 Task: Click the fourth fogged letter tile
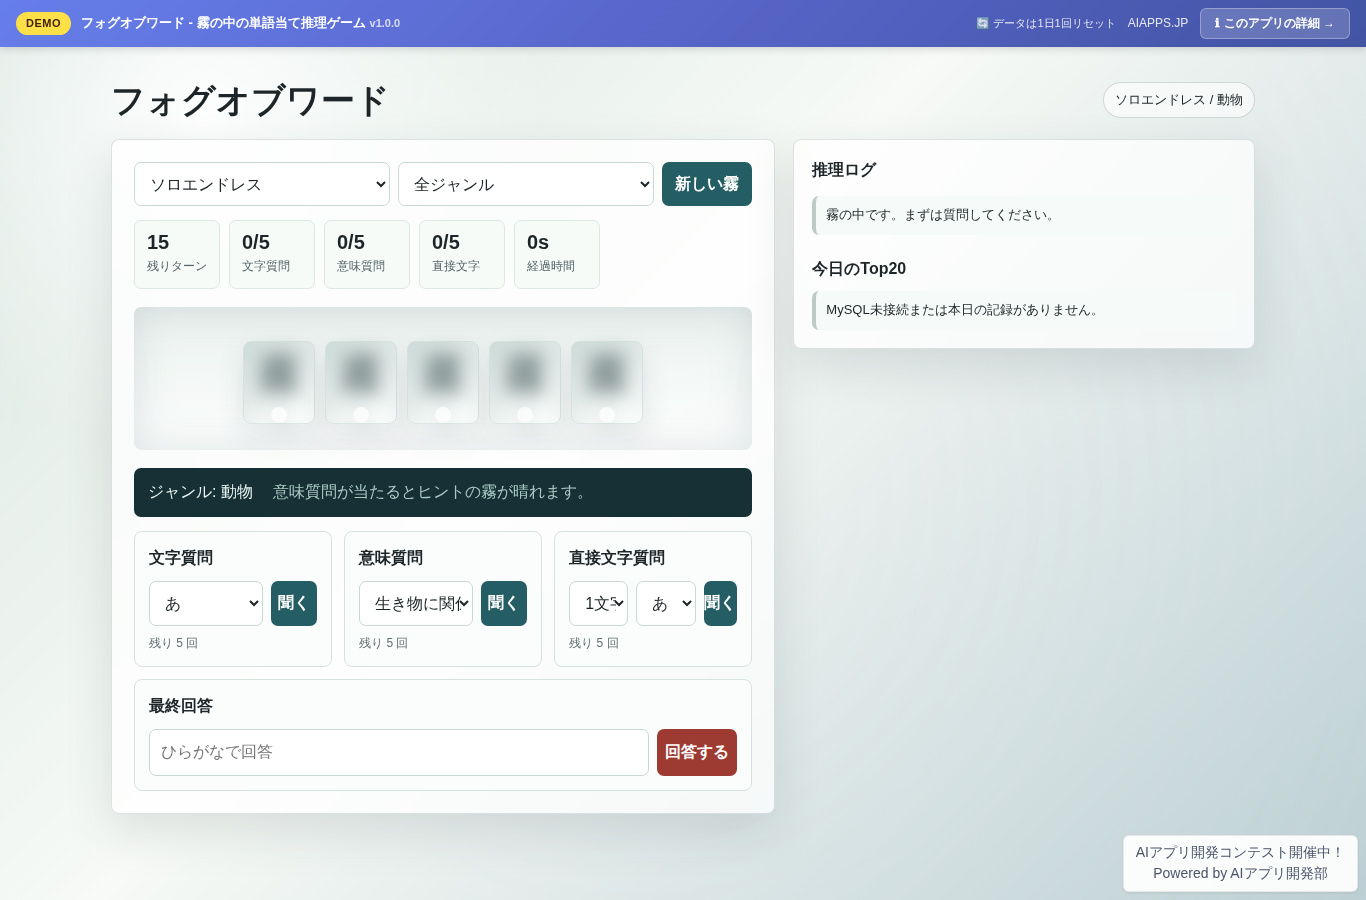[525, 382]
